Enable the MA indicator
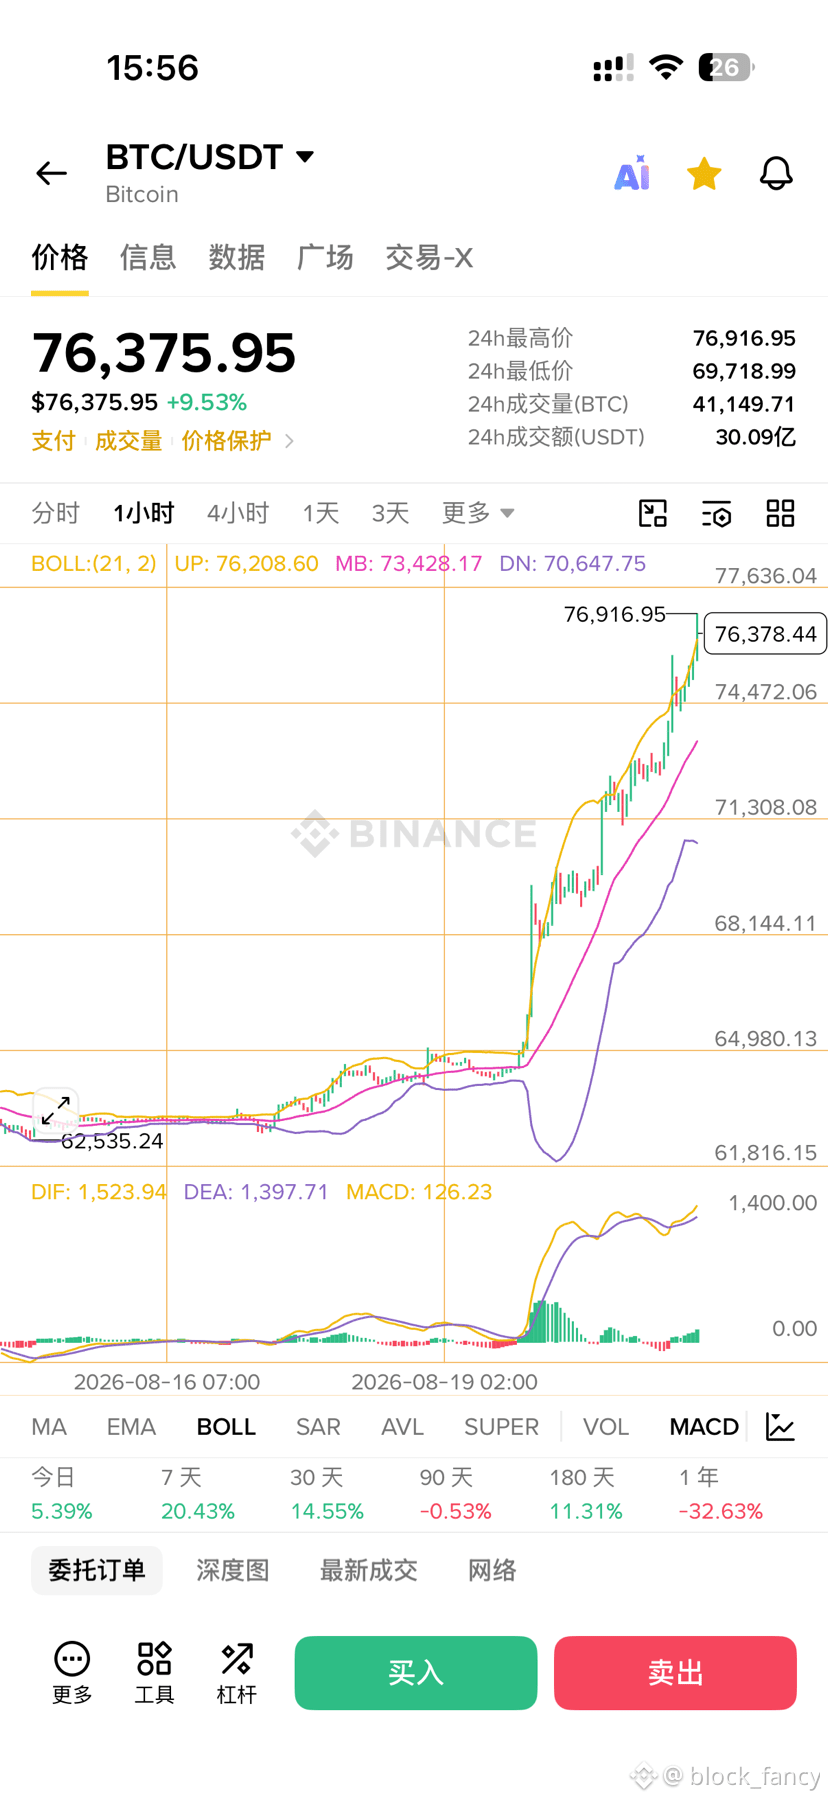The image size is (828, 1801). point(49,1427)
